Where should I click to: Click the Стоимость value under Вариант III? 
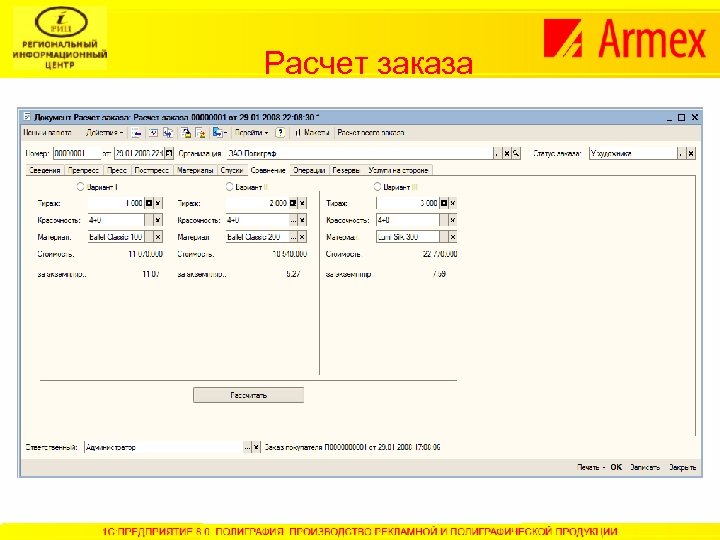pyautogui.click(x=440, y=254)
